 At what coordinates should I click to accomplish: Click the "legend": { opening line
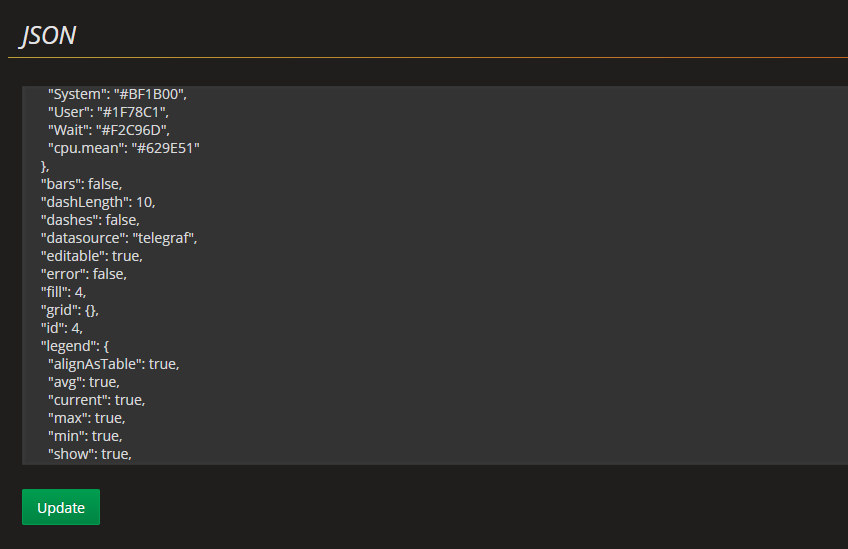(75, 346)
